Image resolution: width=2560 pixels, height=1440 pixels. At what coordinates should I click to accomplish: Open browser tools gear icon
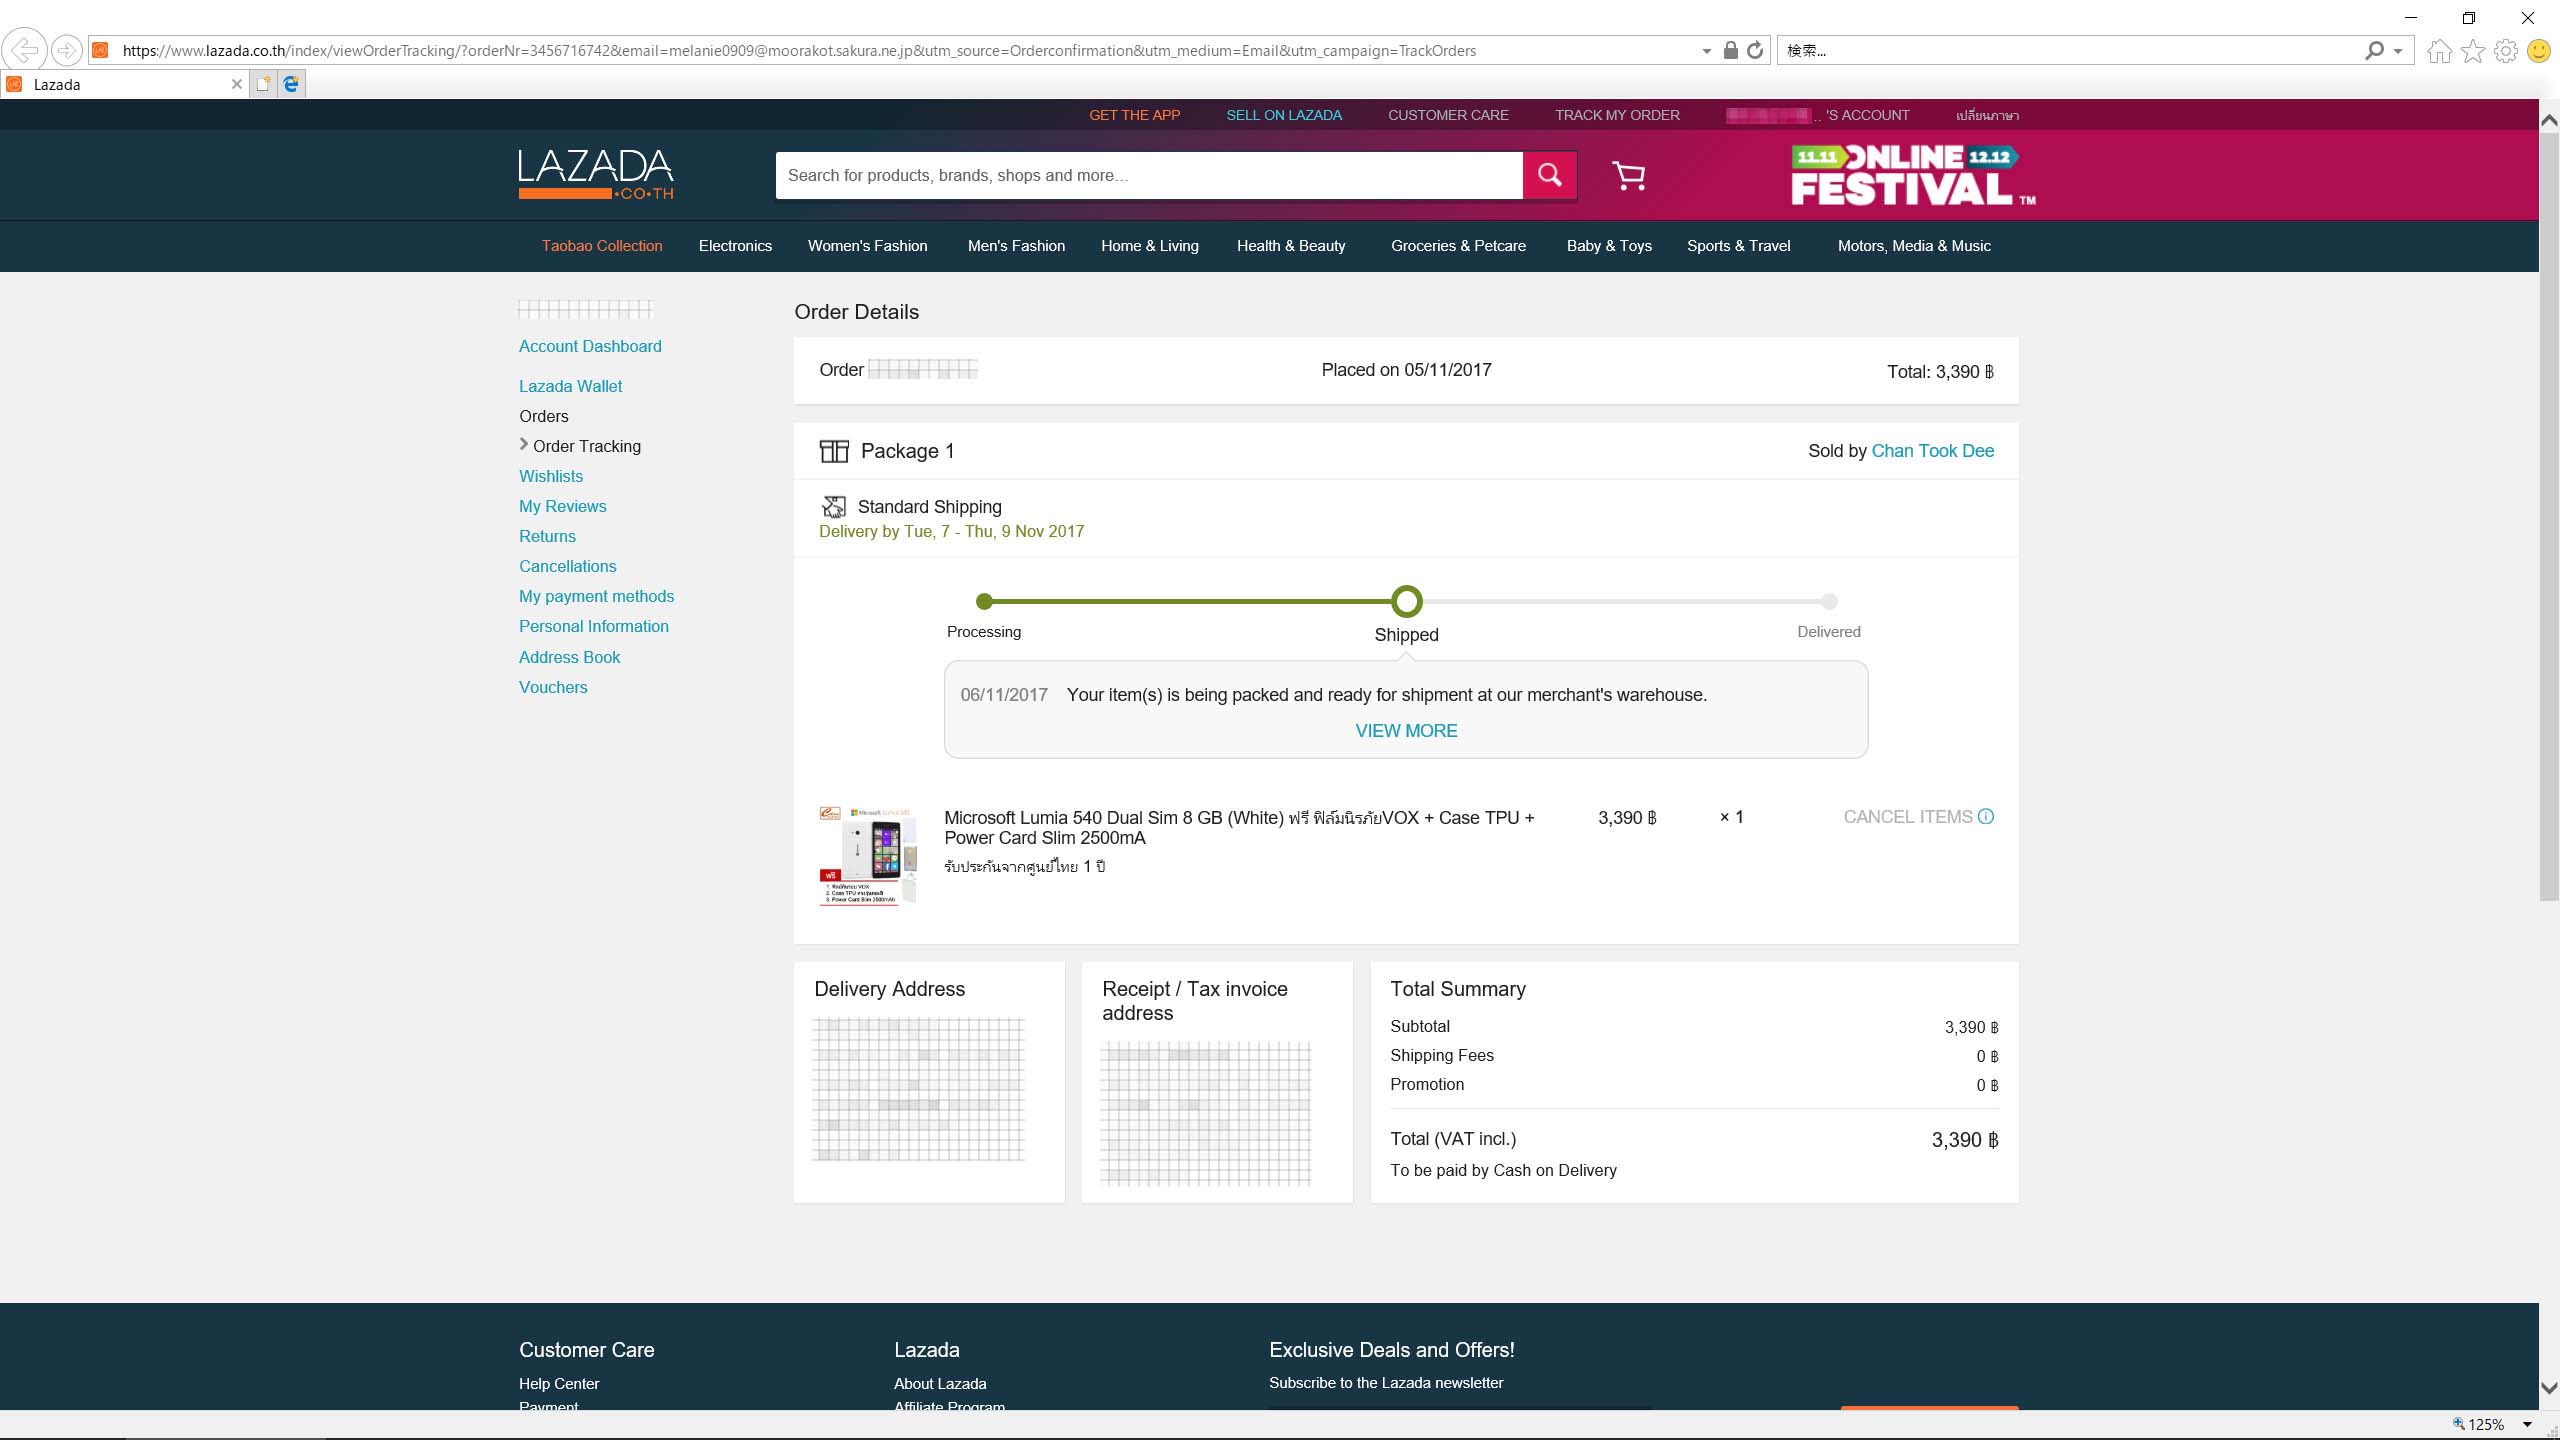pos(2506,51)
